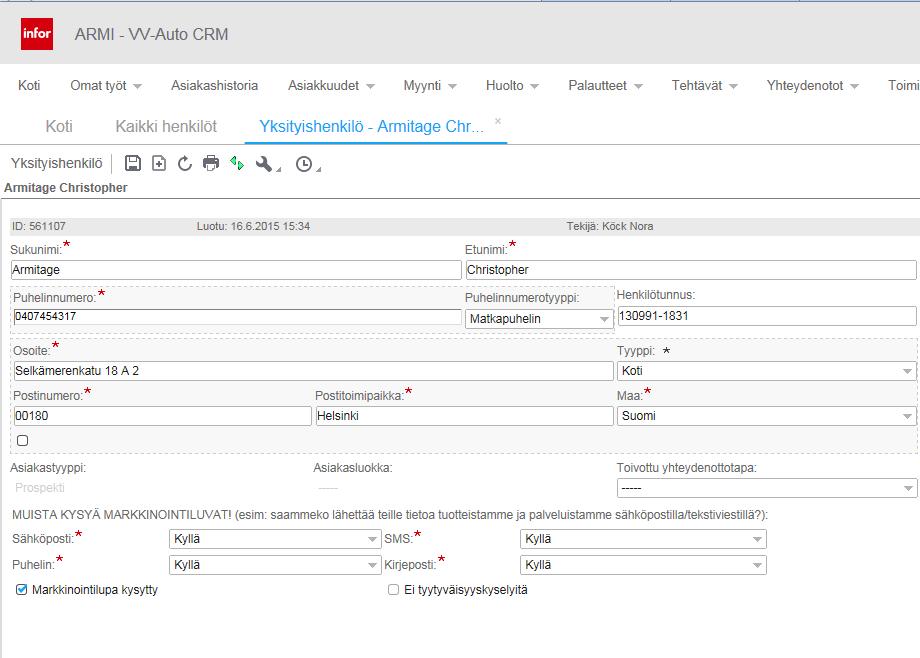This screenshot has width=920, height=658.
Task: Click the Infor logo icon
Action: (x=37, y=33)
